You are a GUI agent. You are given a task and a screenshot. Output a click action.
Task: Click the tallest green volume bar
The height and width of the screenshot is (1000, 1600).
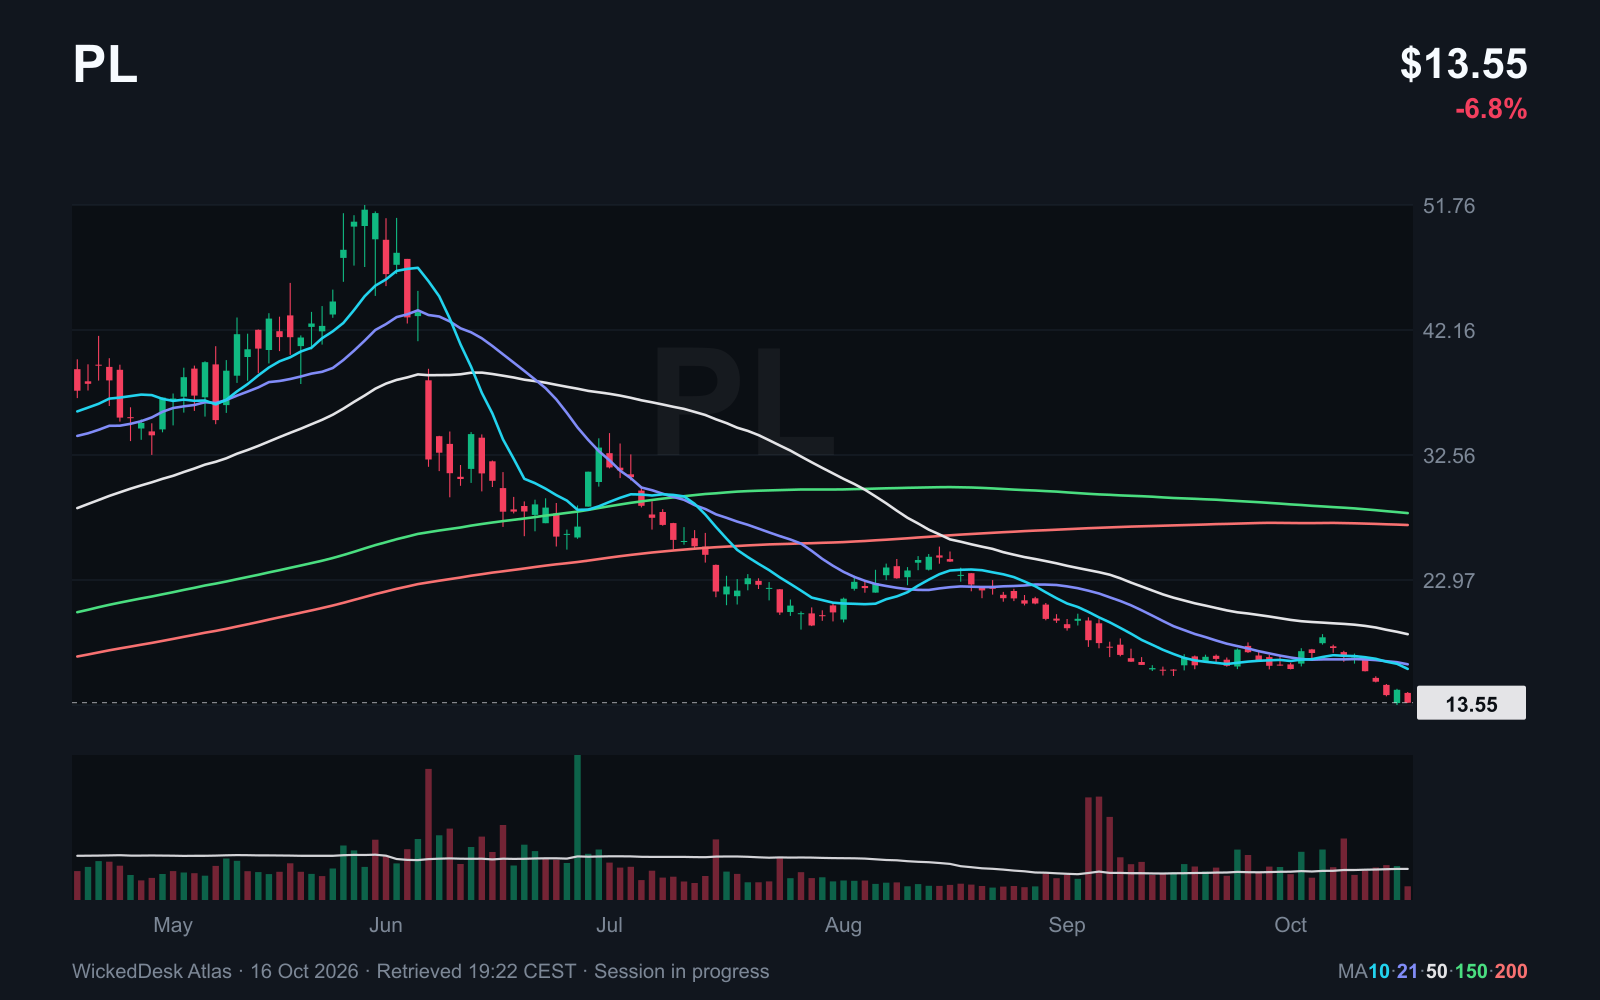tap(578, 828)
